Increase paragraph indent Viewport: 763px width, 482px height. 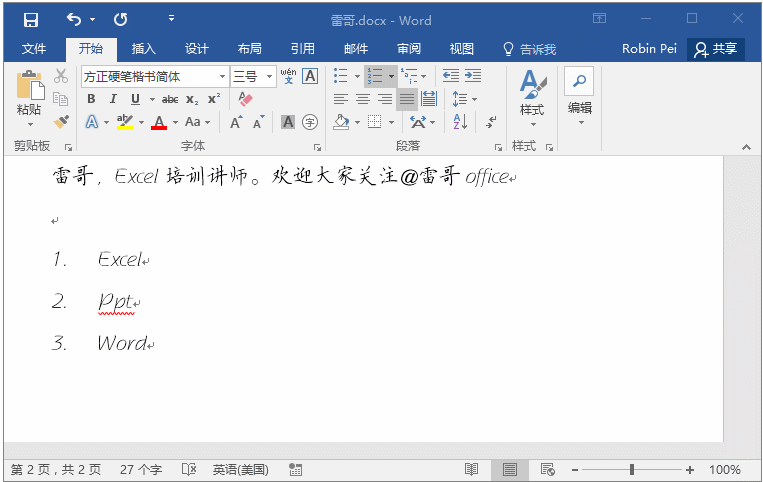pyautogui.click(x=472, y=76)
